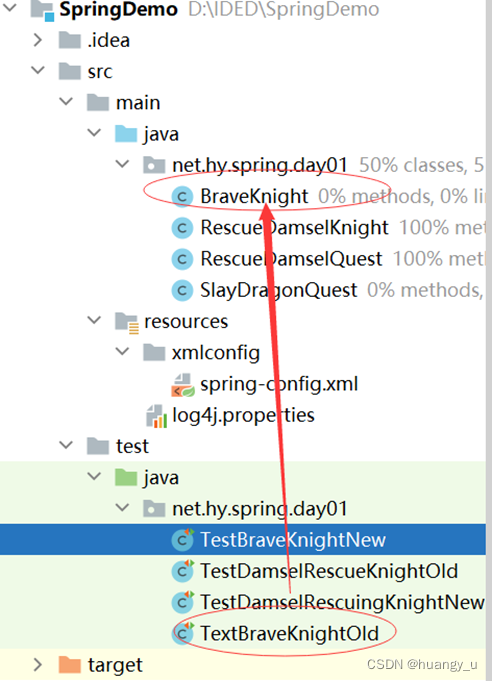Expand the target folder arrow
This screenshot has width=492, height=681.
point(38,664)
